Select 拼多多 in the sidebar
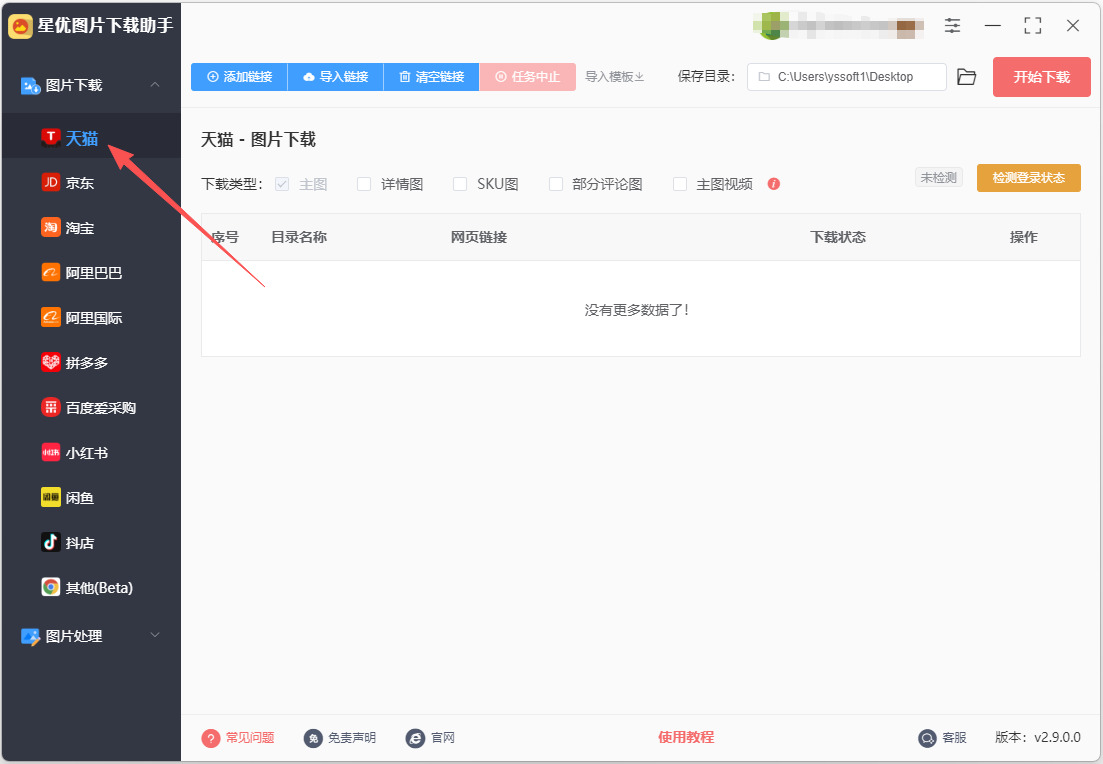 click(91, 363)
